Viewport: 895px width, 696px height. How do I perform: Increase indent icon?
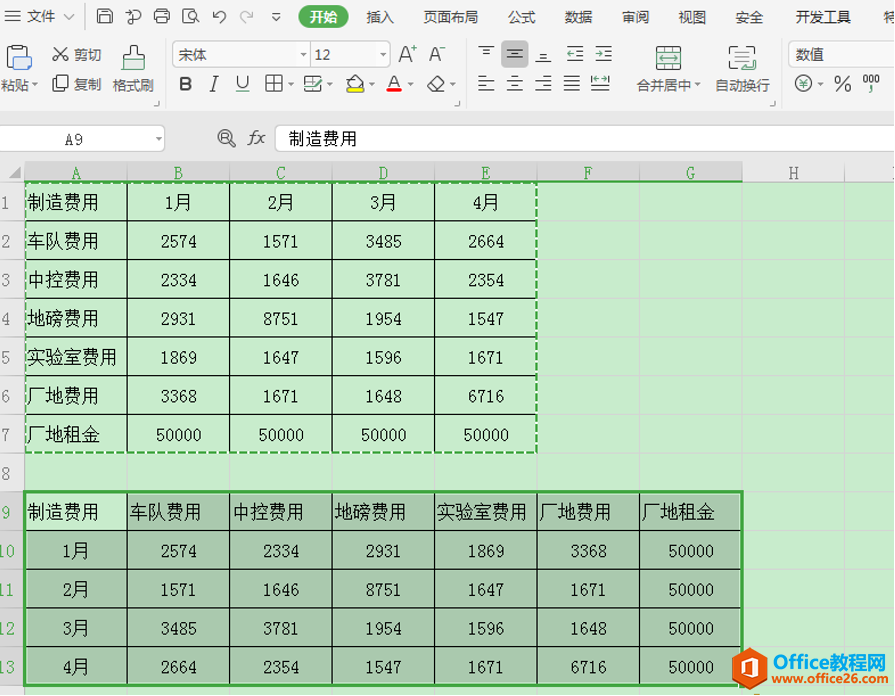(603, 54)
